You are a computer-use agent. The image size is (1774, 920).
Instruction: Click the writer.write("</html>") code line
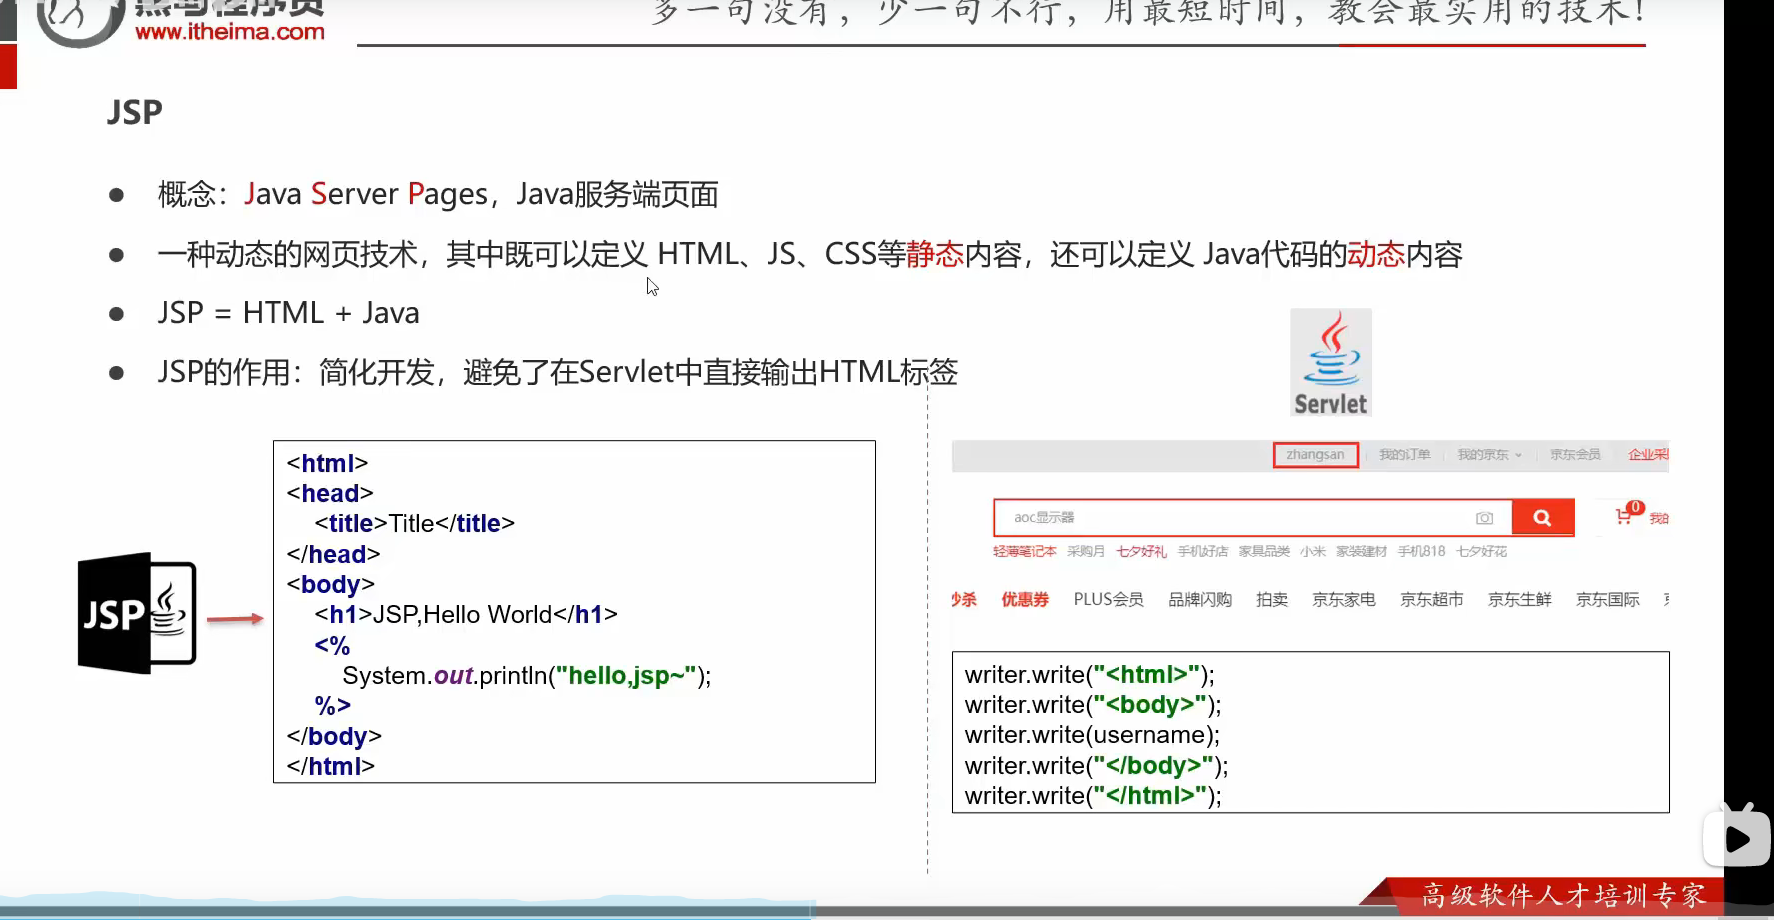1093,796
